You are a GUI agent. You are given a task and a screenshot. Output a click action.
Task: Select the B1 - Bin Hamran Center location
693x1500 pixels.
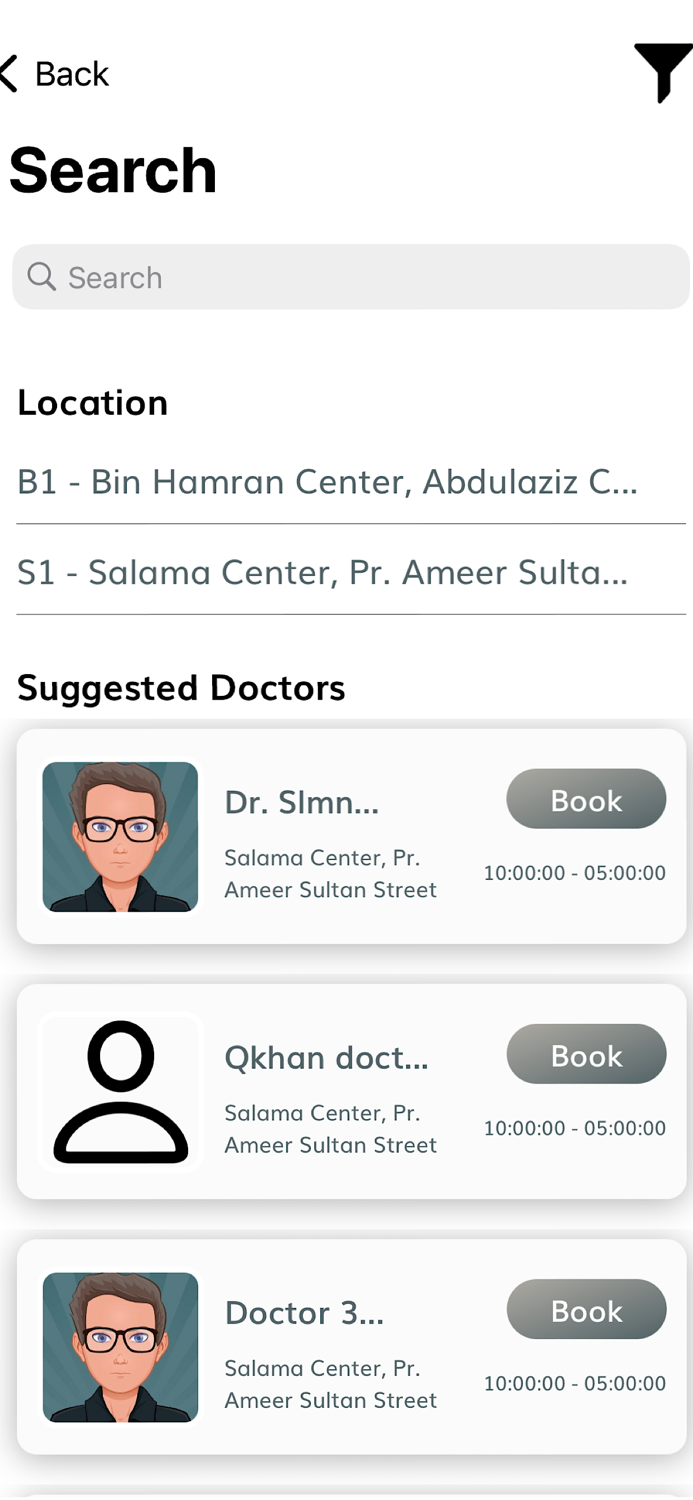329,482
